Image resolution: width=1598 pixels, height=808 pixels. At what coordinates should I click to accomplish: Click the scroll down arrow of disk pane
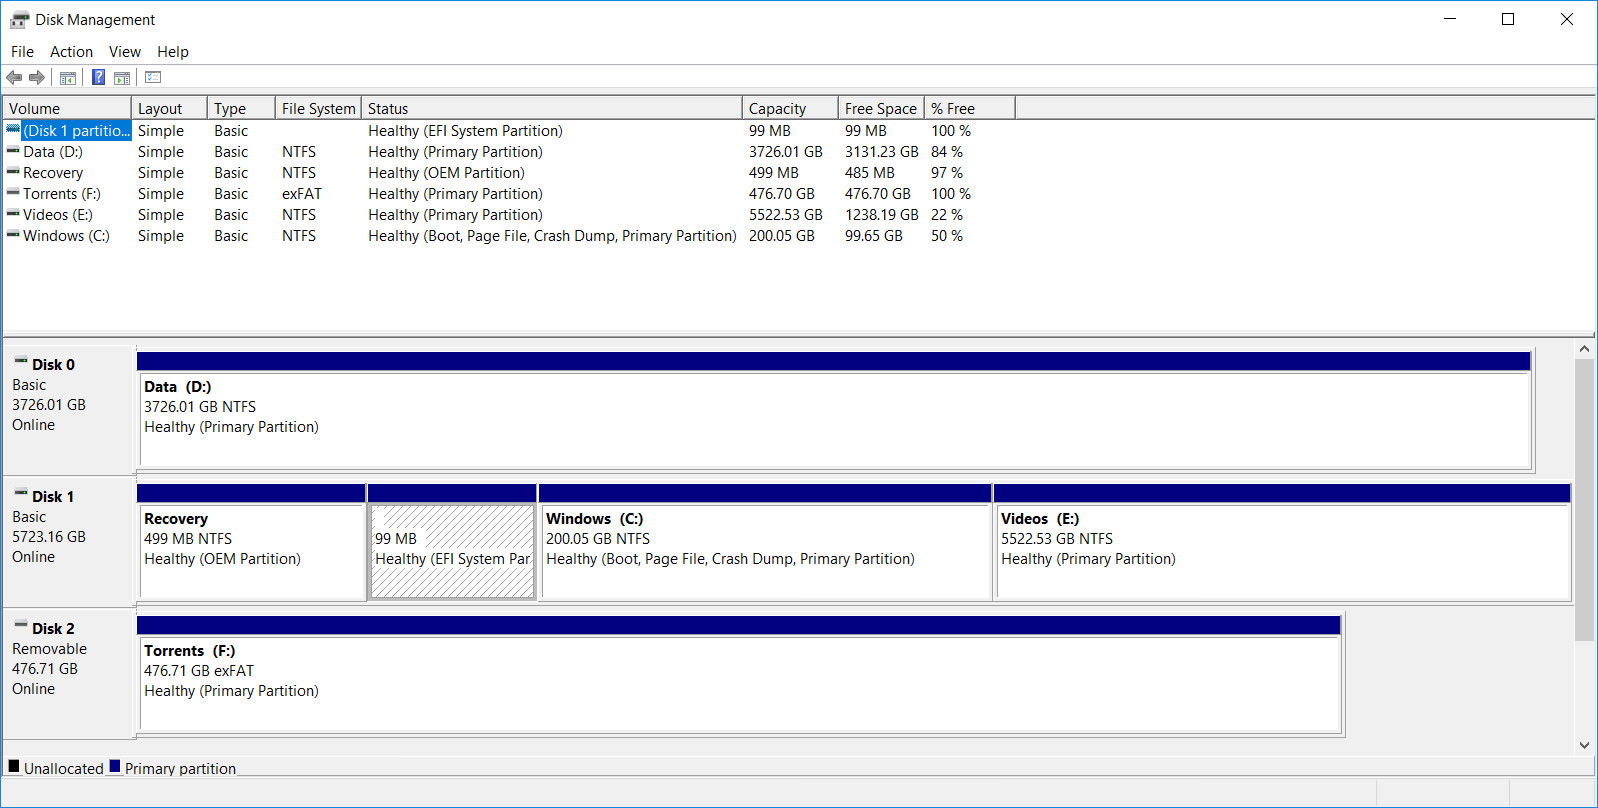point(1584,745)
